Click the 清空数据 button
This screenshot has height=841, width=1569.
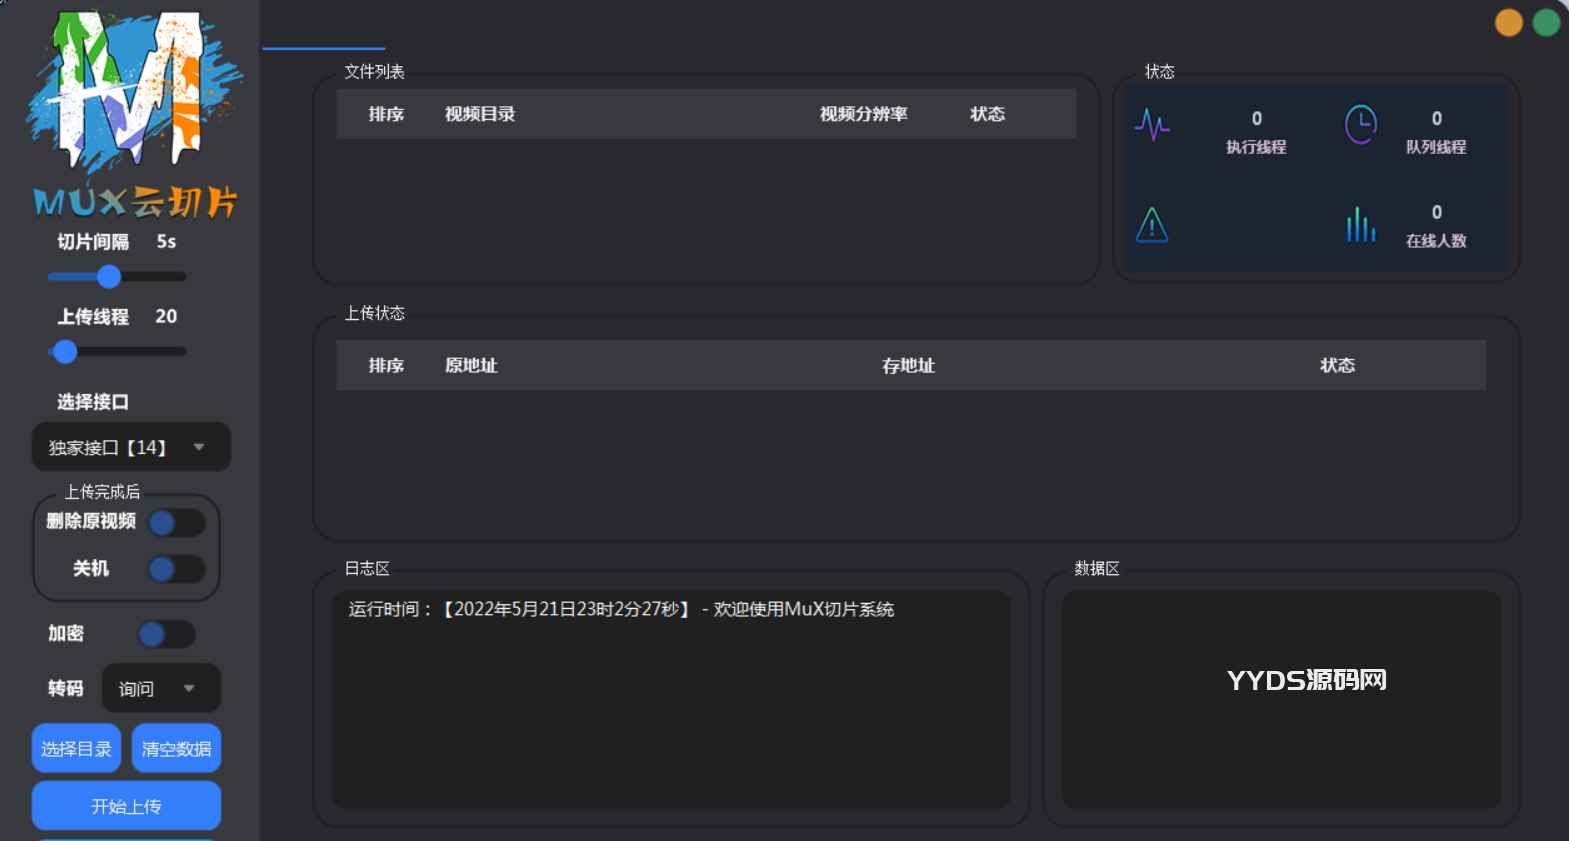click(x=176, y=749)
